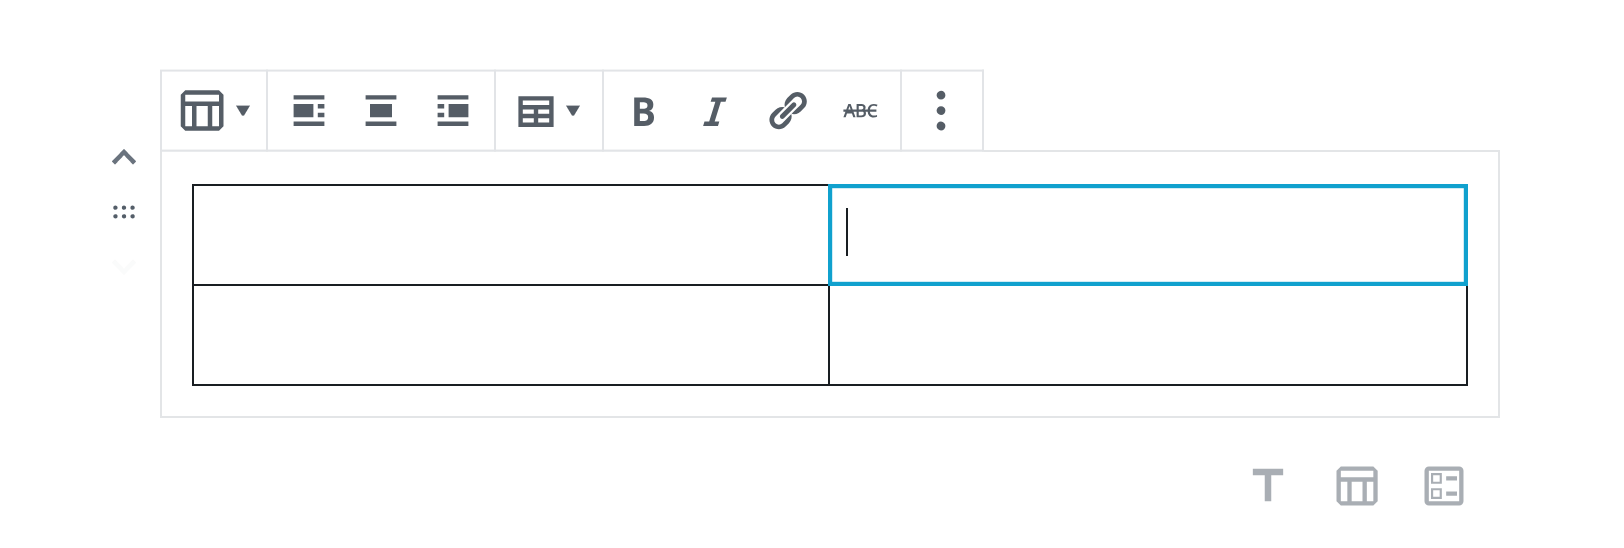Toggle strikethrough ABC formatting
The image size is (1624, 548).
(x=860, y=111)
